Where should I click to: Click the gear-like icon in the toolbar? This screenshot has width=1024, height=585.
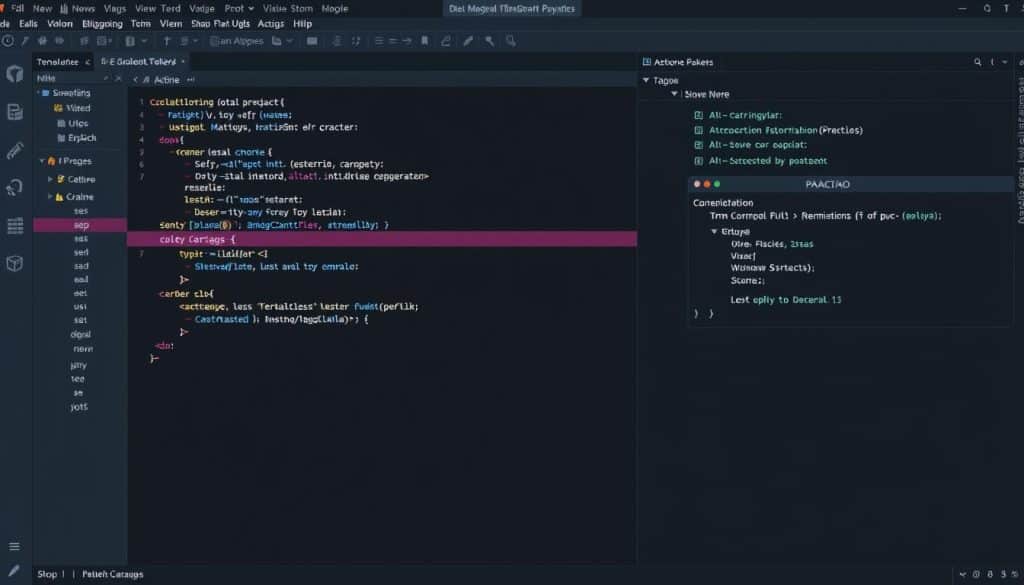(42, 40)
